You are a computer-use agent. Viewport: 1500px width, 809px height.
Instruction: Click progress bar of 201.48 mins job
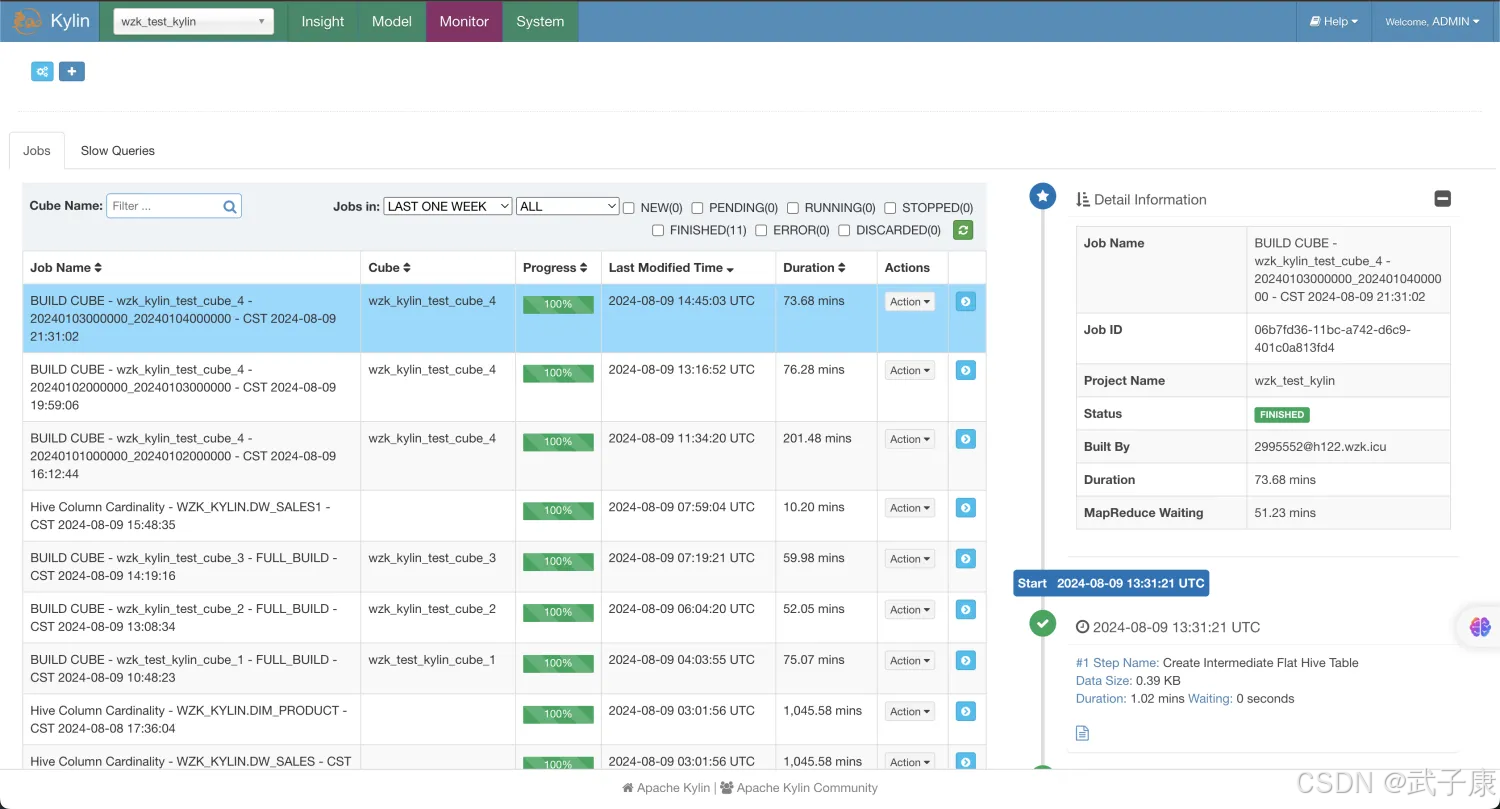click(x=558, y=442)
